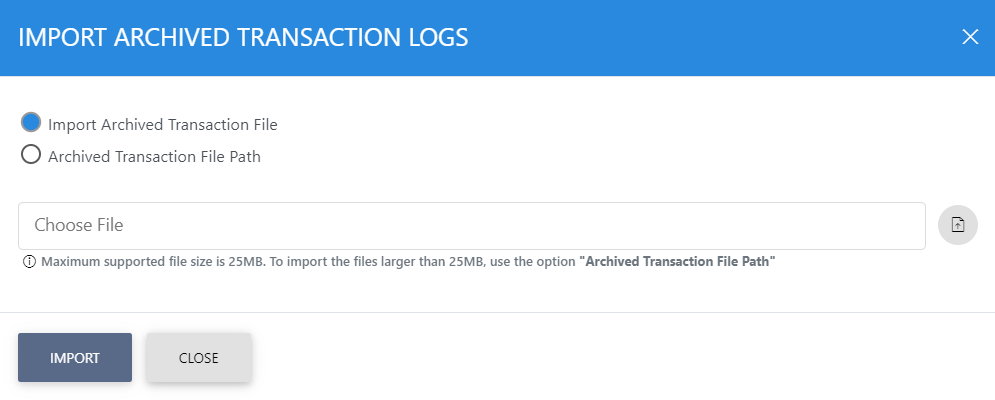Click the Import Archived Transaction Logs dialog title
This screenshot has height=400, width=995.
[x=244, y=38]
